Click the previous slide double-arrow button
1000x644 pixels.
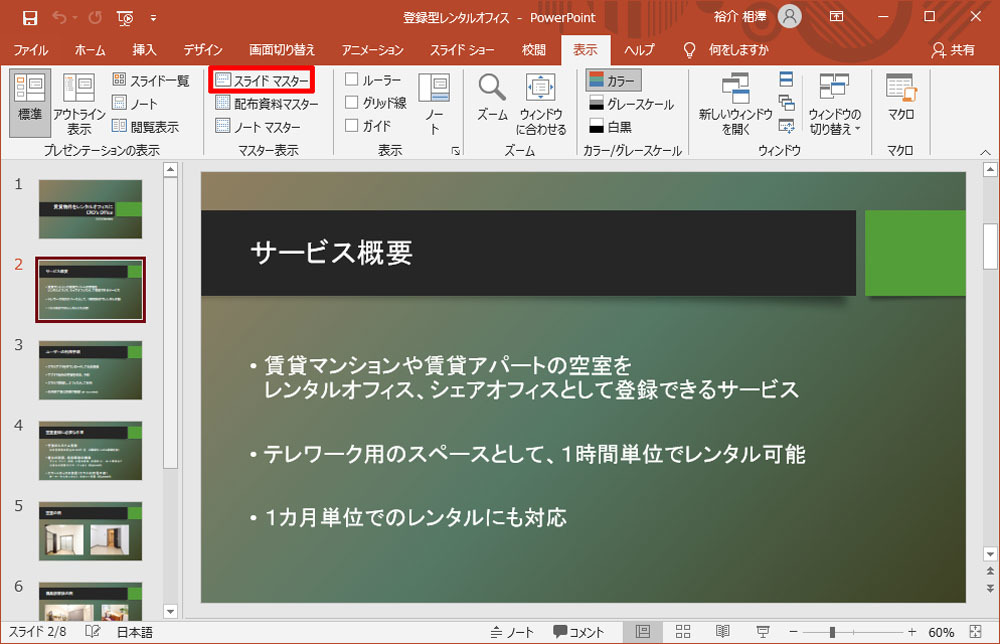point(990,571)
